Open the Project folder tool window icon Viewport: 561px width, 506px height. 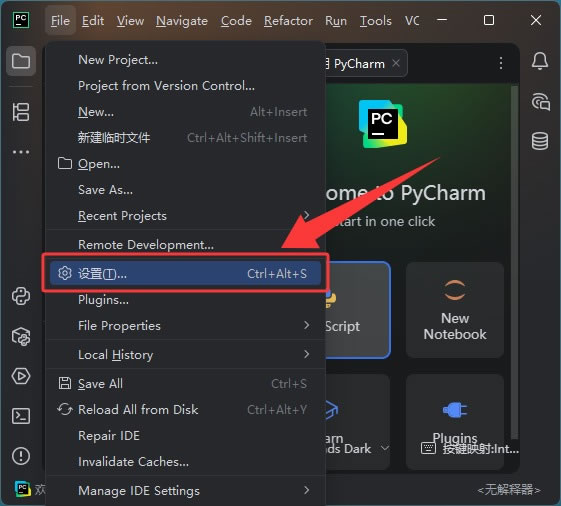click(x=21, y=61)
